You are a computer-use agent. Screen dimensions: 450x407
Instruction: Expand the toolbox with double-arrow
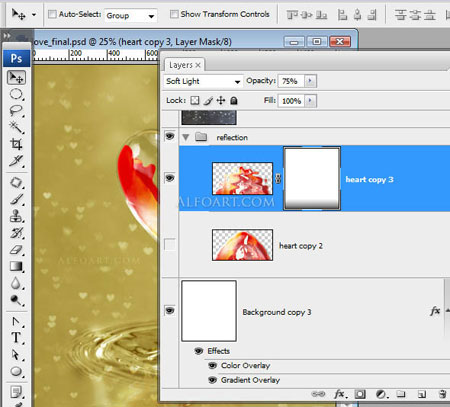[x=7, y=36]
